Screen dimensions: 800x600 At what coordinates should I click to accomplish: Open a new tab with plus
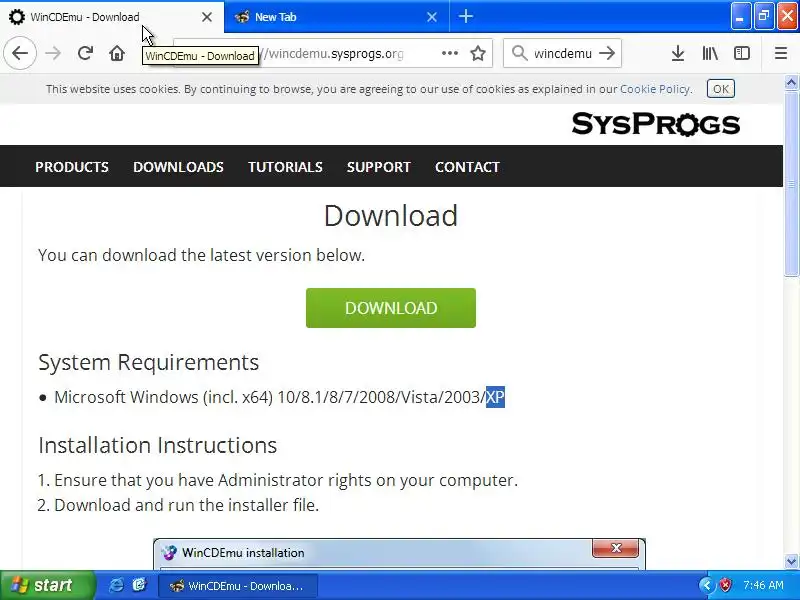[466, 17]
